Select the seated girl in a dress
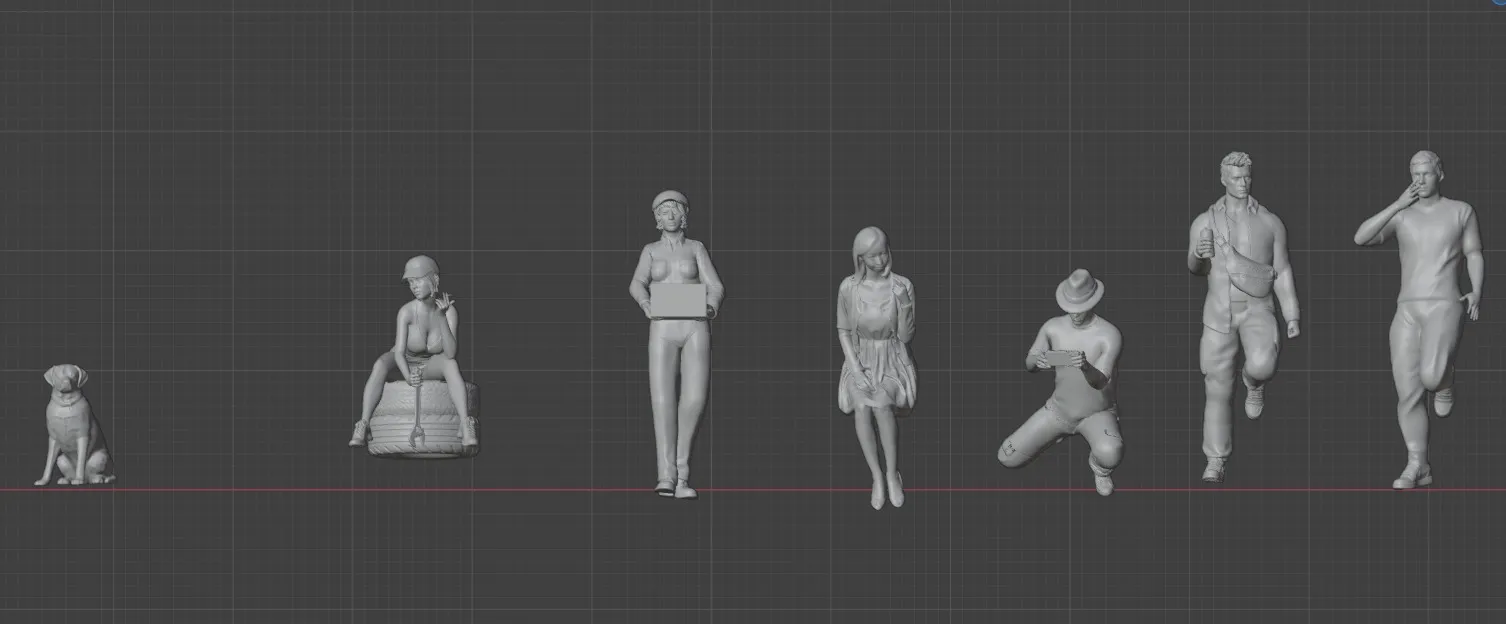Screen dimensions: 1506x624 pos(877,367)
